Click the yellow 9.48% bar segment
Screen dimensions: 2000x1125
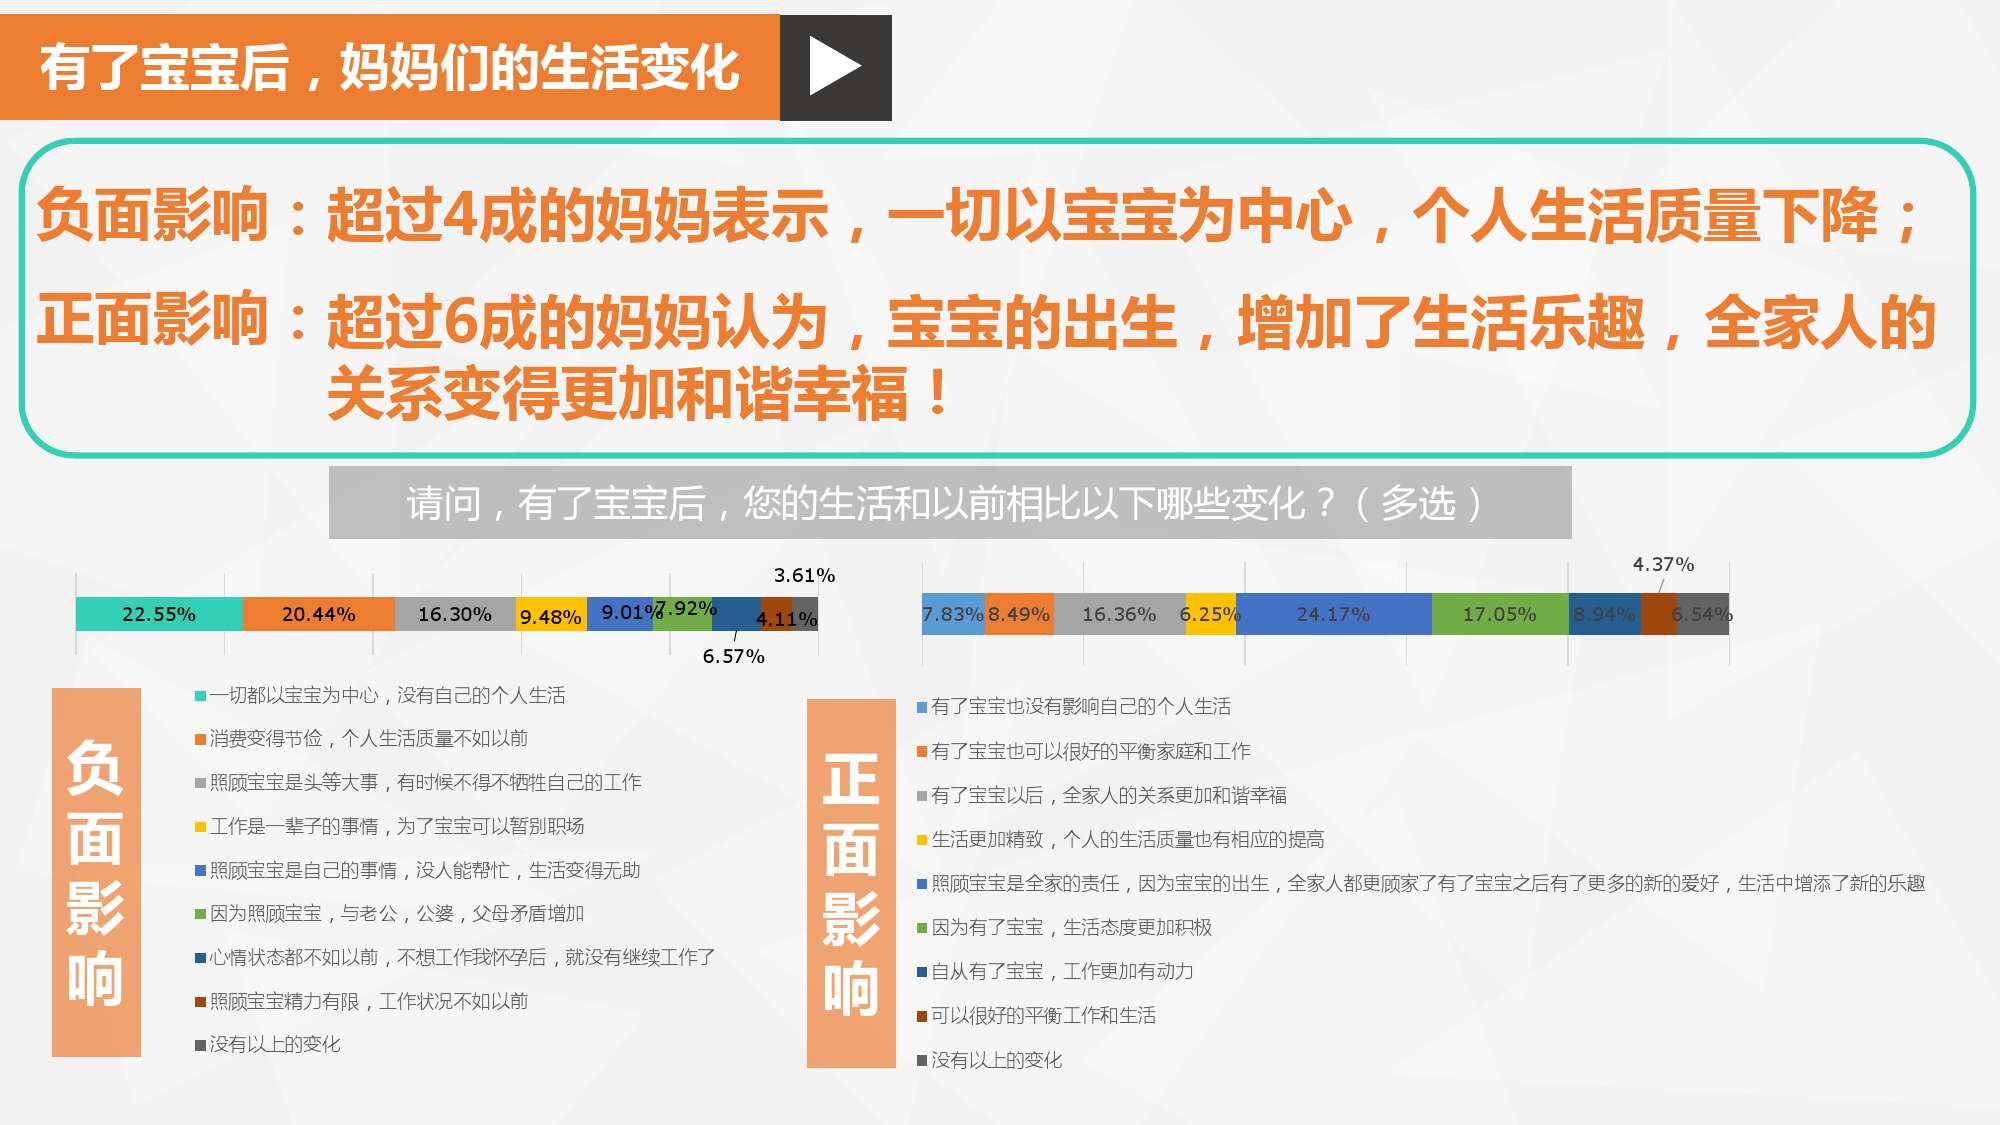(550, 616)
